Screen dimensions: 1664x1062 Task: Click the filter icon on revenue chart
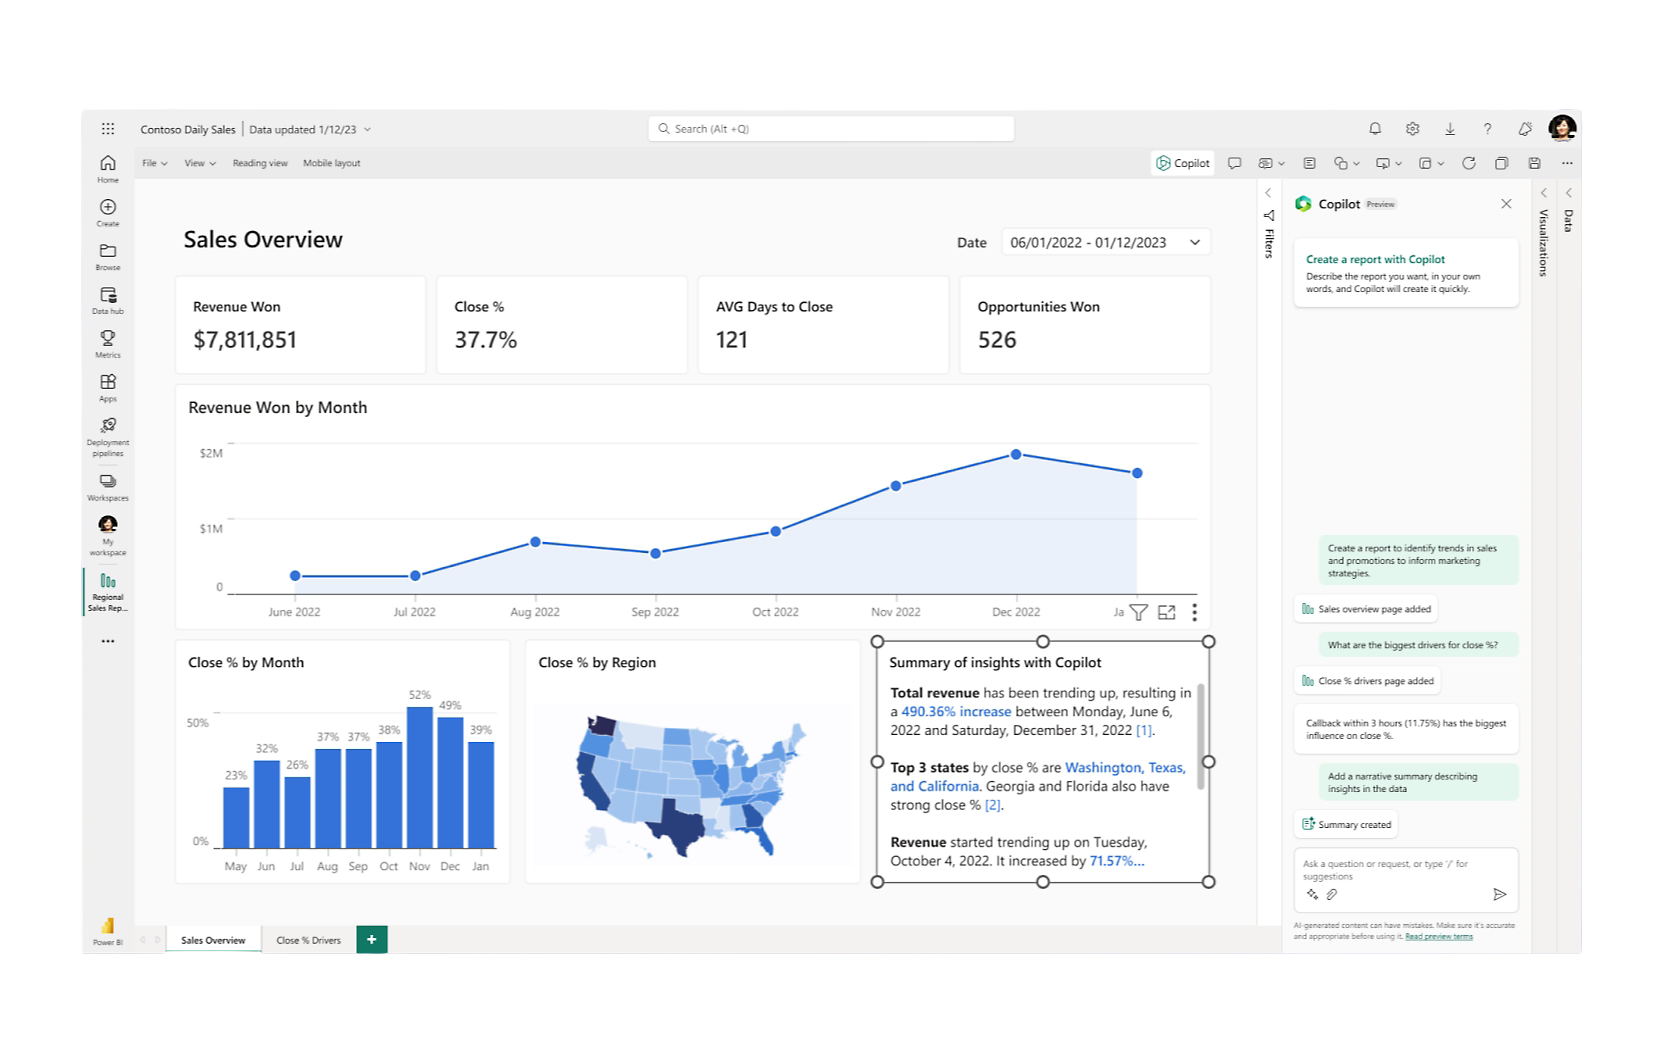[1138, 612]
